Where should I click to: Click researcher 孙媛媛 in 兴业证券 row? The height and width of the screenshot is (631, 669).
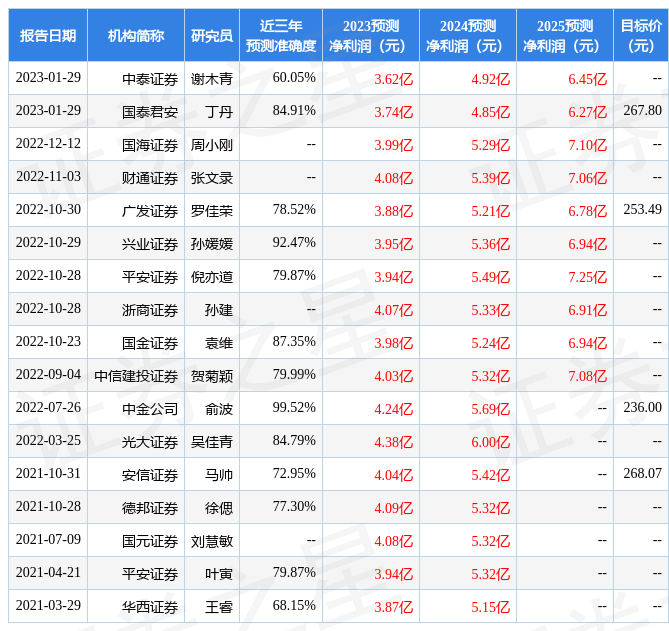coord(212,244)
